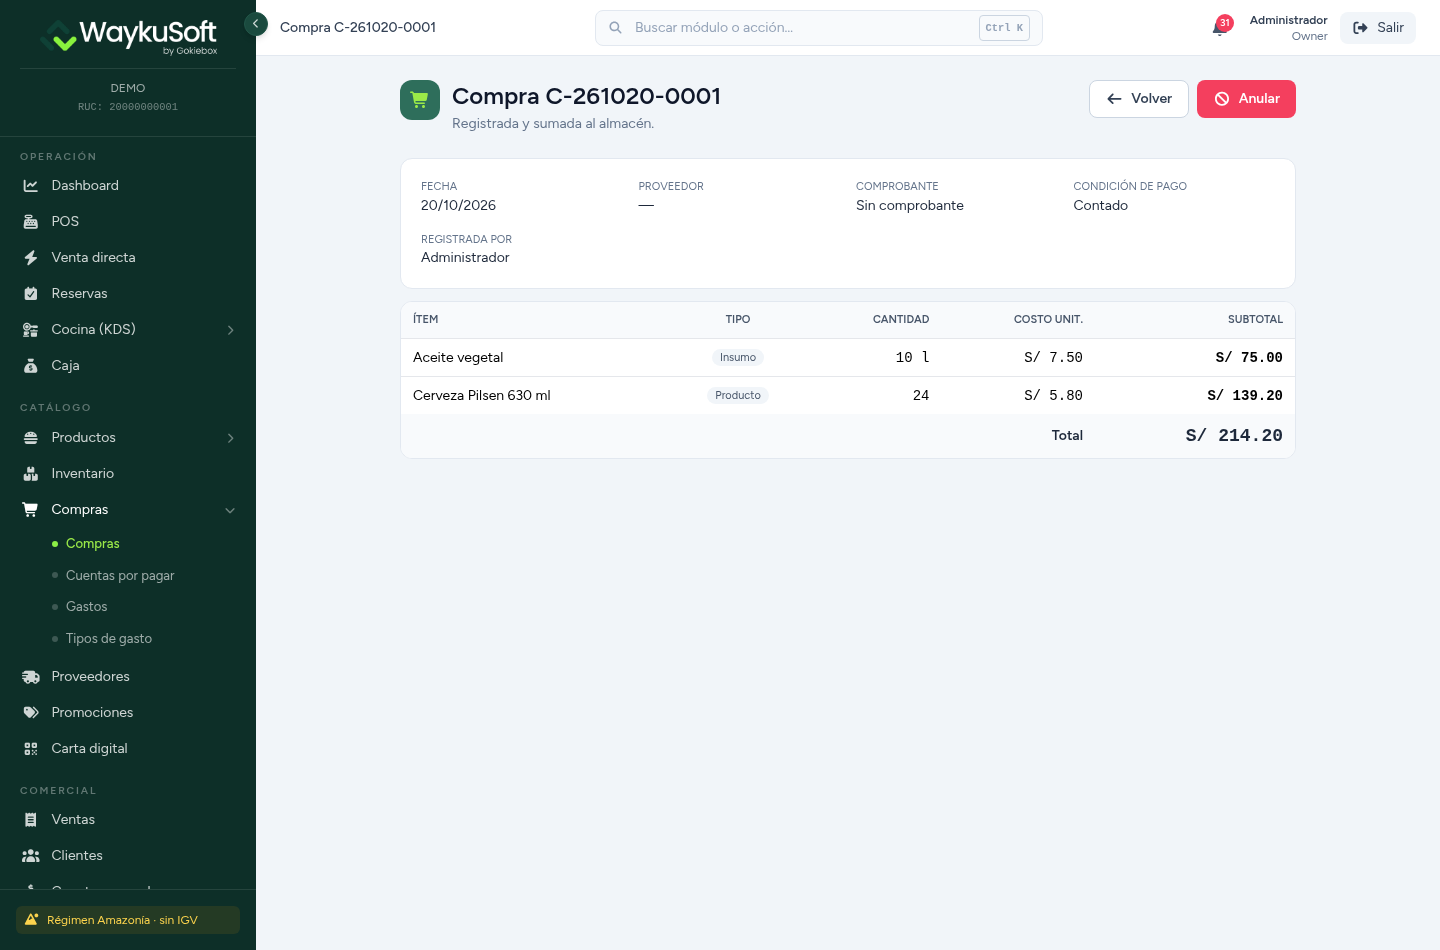Expand the Productos submenu chevron
Image resolution: width=1440 pixels, height=950 pixels.
(231, 438)
